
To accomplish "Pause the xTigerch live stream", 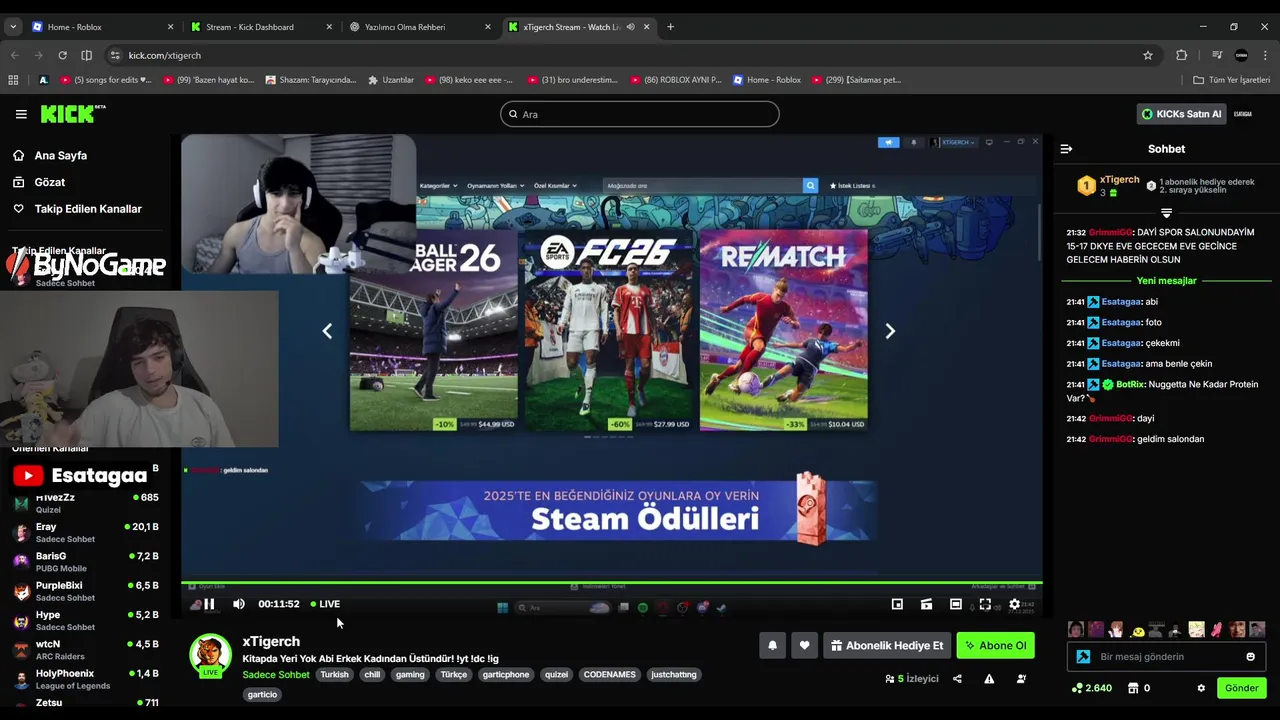I will point(209,604).
